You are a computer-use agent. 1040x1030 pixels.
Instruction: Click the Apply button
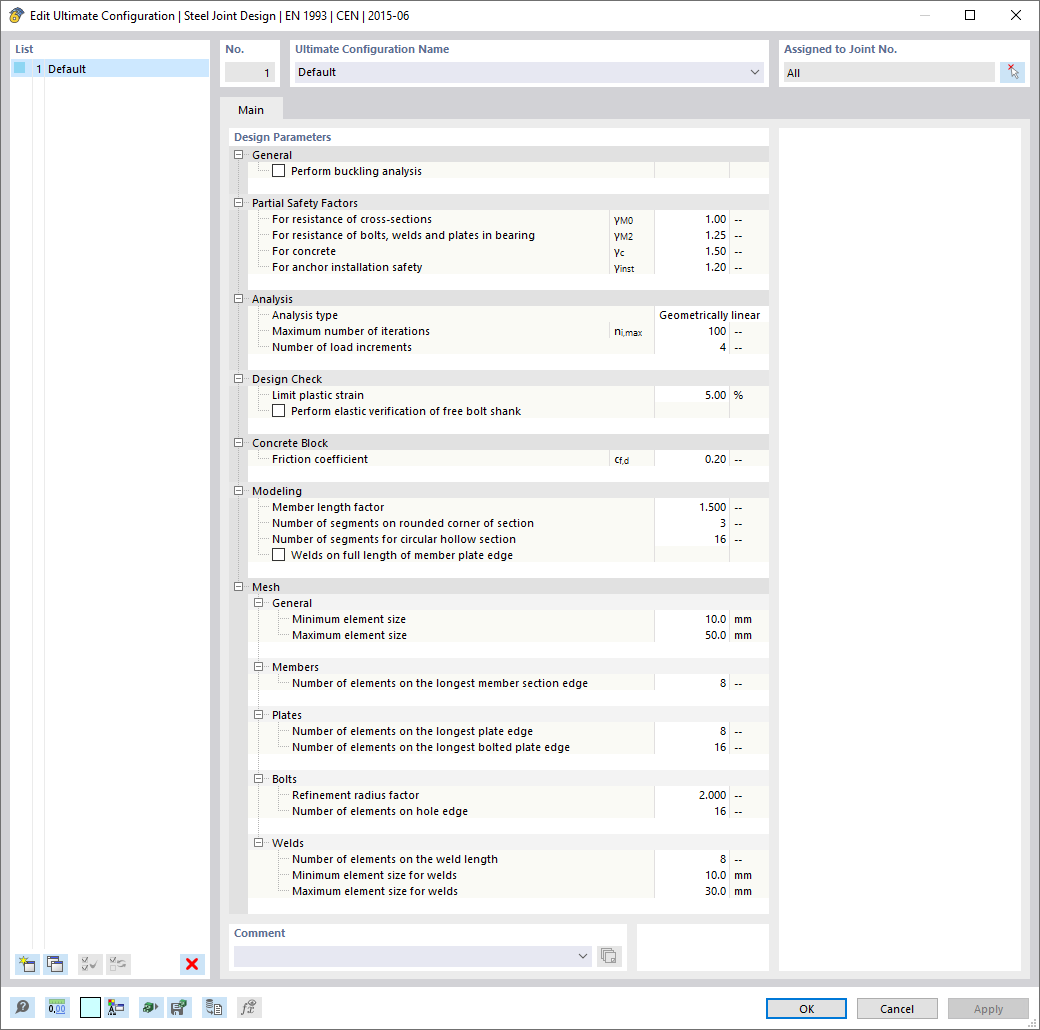(988, 1008)
